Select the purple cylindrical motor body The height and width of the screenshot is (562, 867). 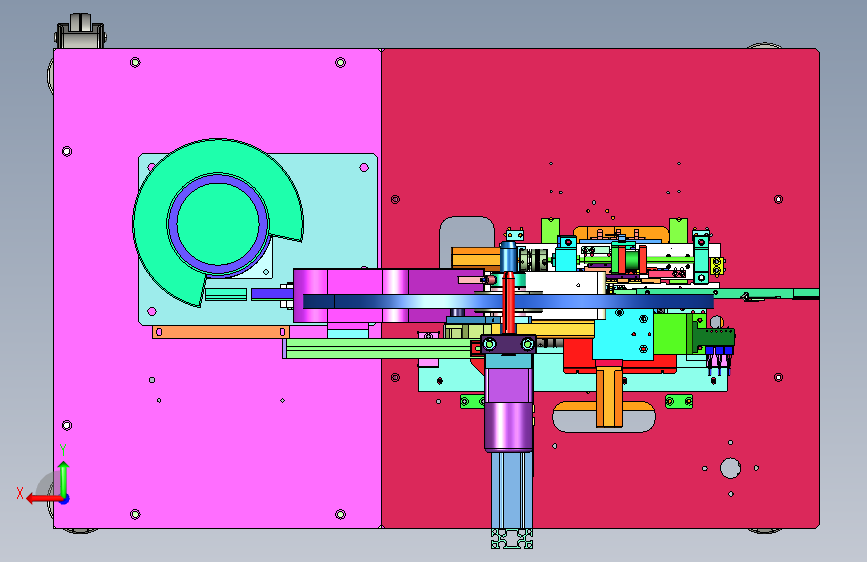(x=509, y=426)
